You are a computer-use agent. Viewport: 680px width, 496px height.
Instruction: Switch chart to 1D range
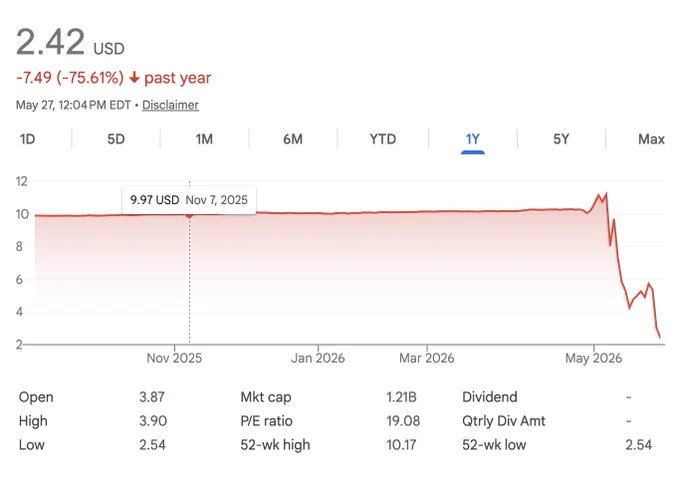(x=27, y=139)
